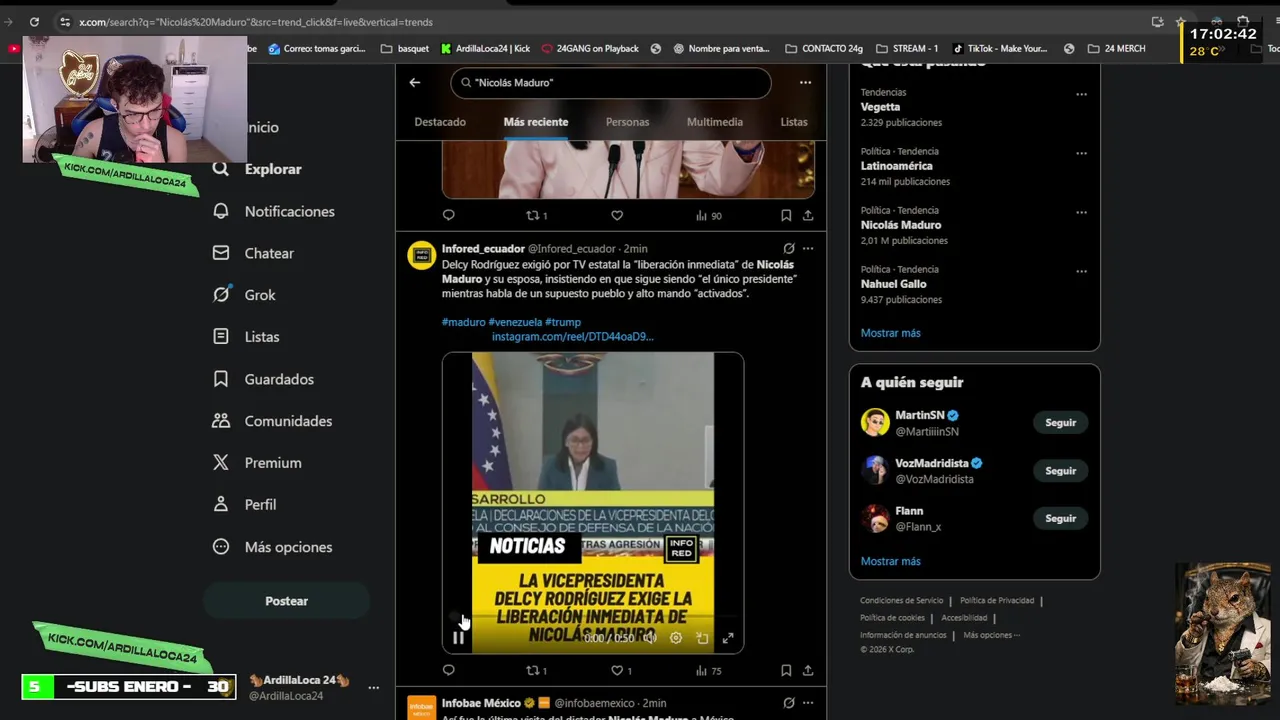The width and height of the screenshot is (1280, 720).
Task: Open Listas in the left sidebar
Action: click(x=246, y=337)
